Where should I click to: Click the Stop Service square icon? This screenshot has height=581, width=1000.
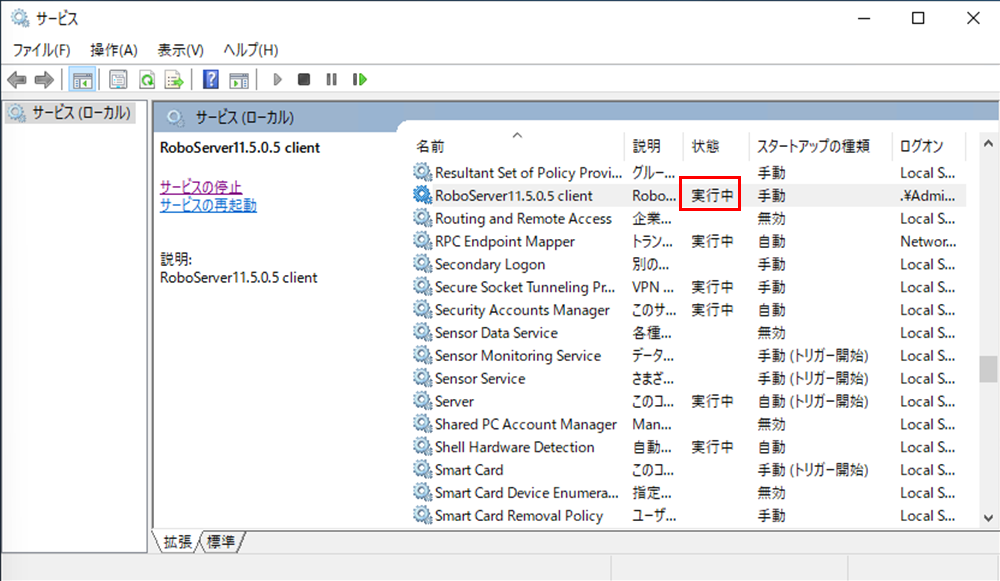click(304, 80)
